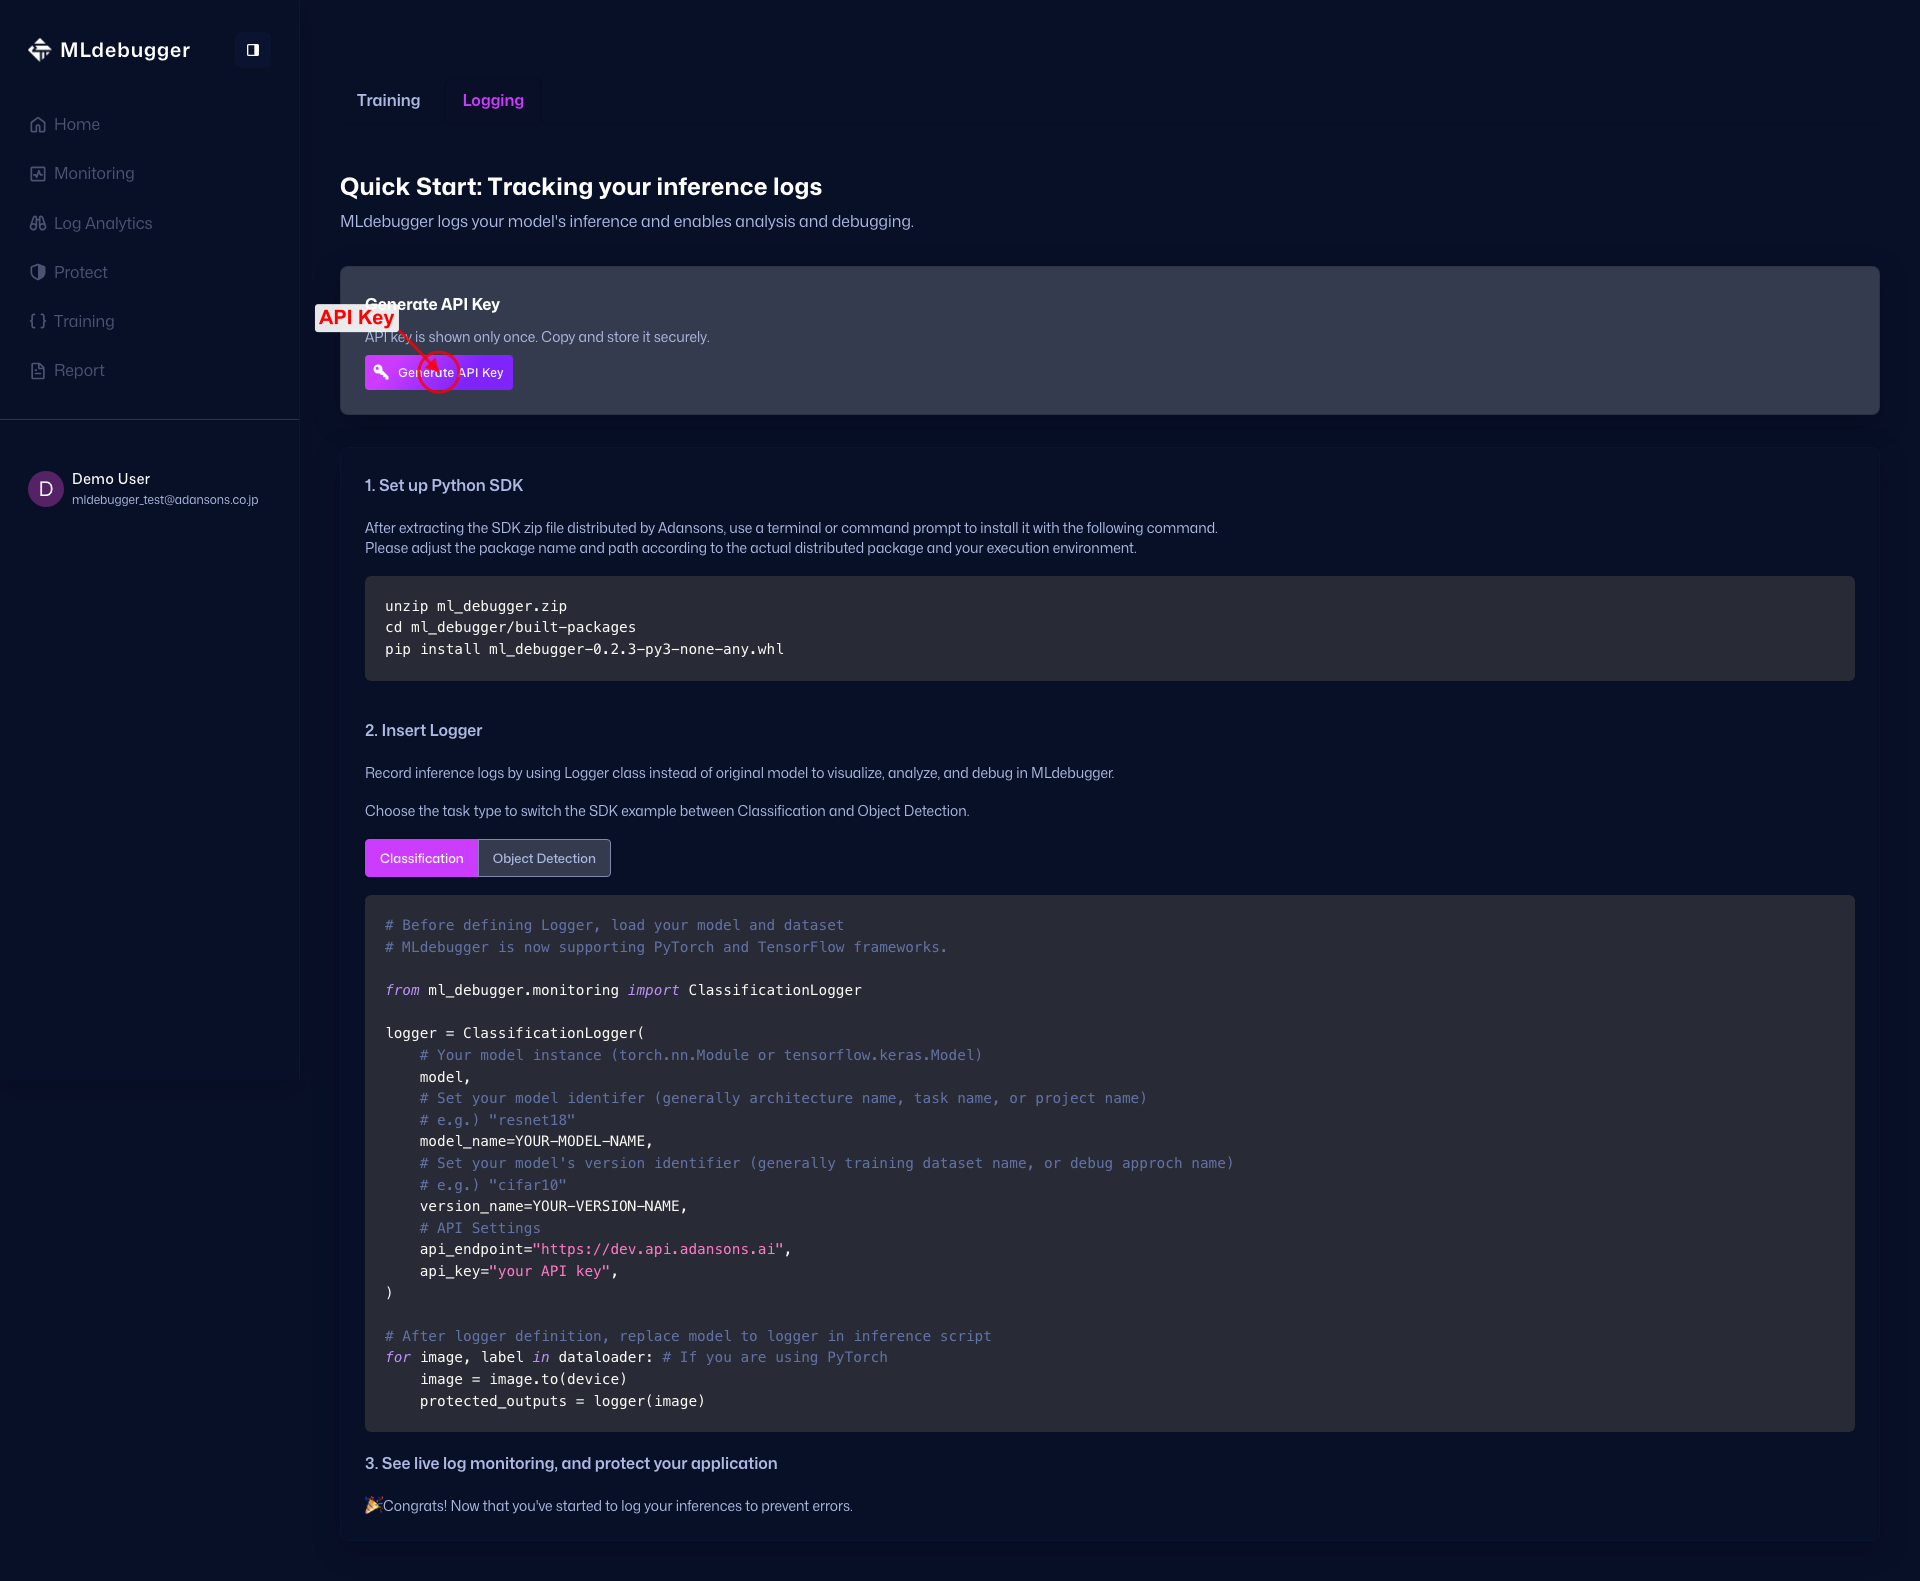Switch SDK example to Object Detection
This screenshot has height=1581, width=1920.
[x=543, y=858]
